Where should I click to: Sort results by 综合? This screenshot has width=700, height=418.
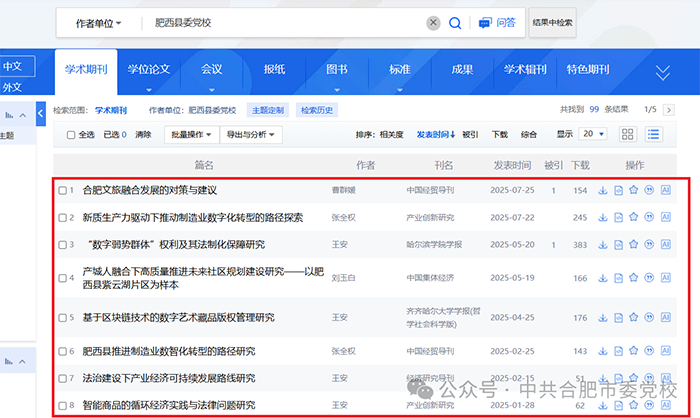tap(529, 134)
